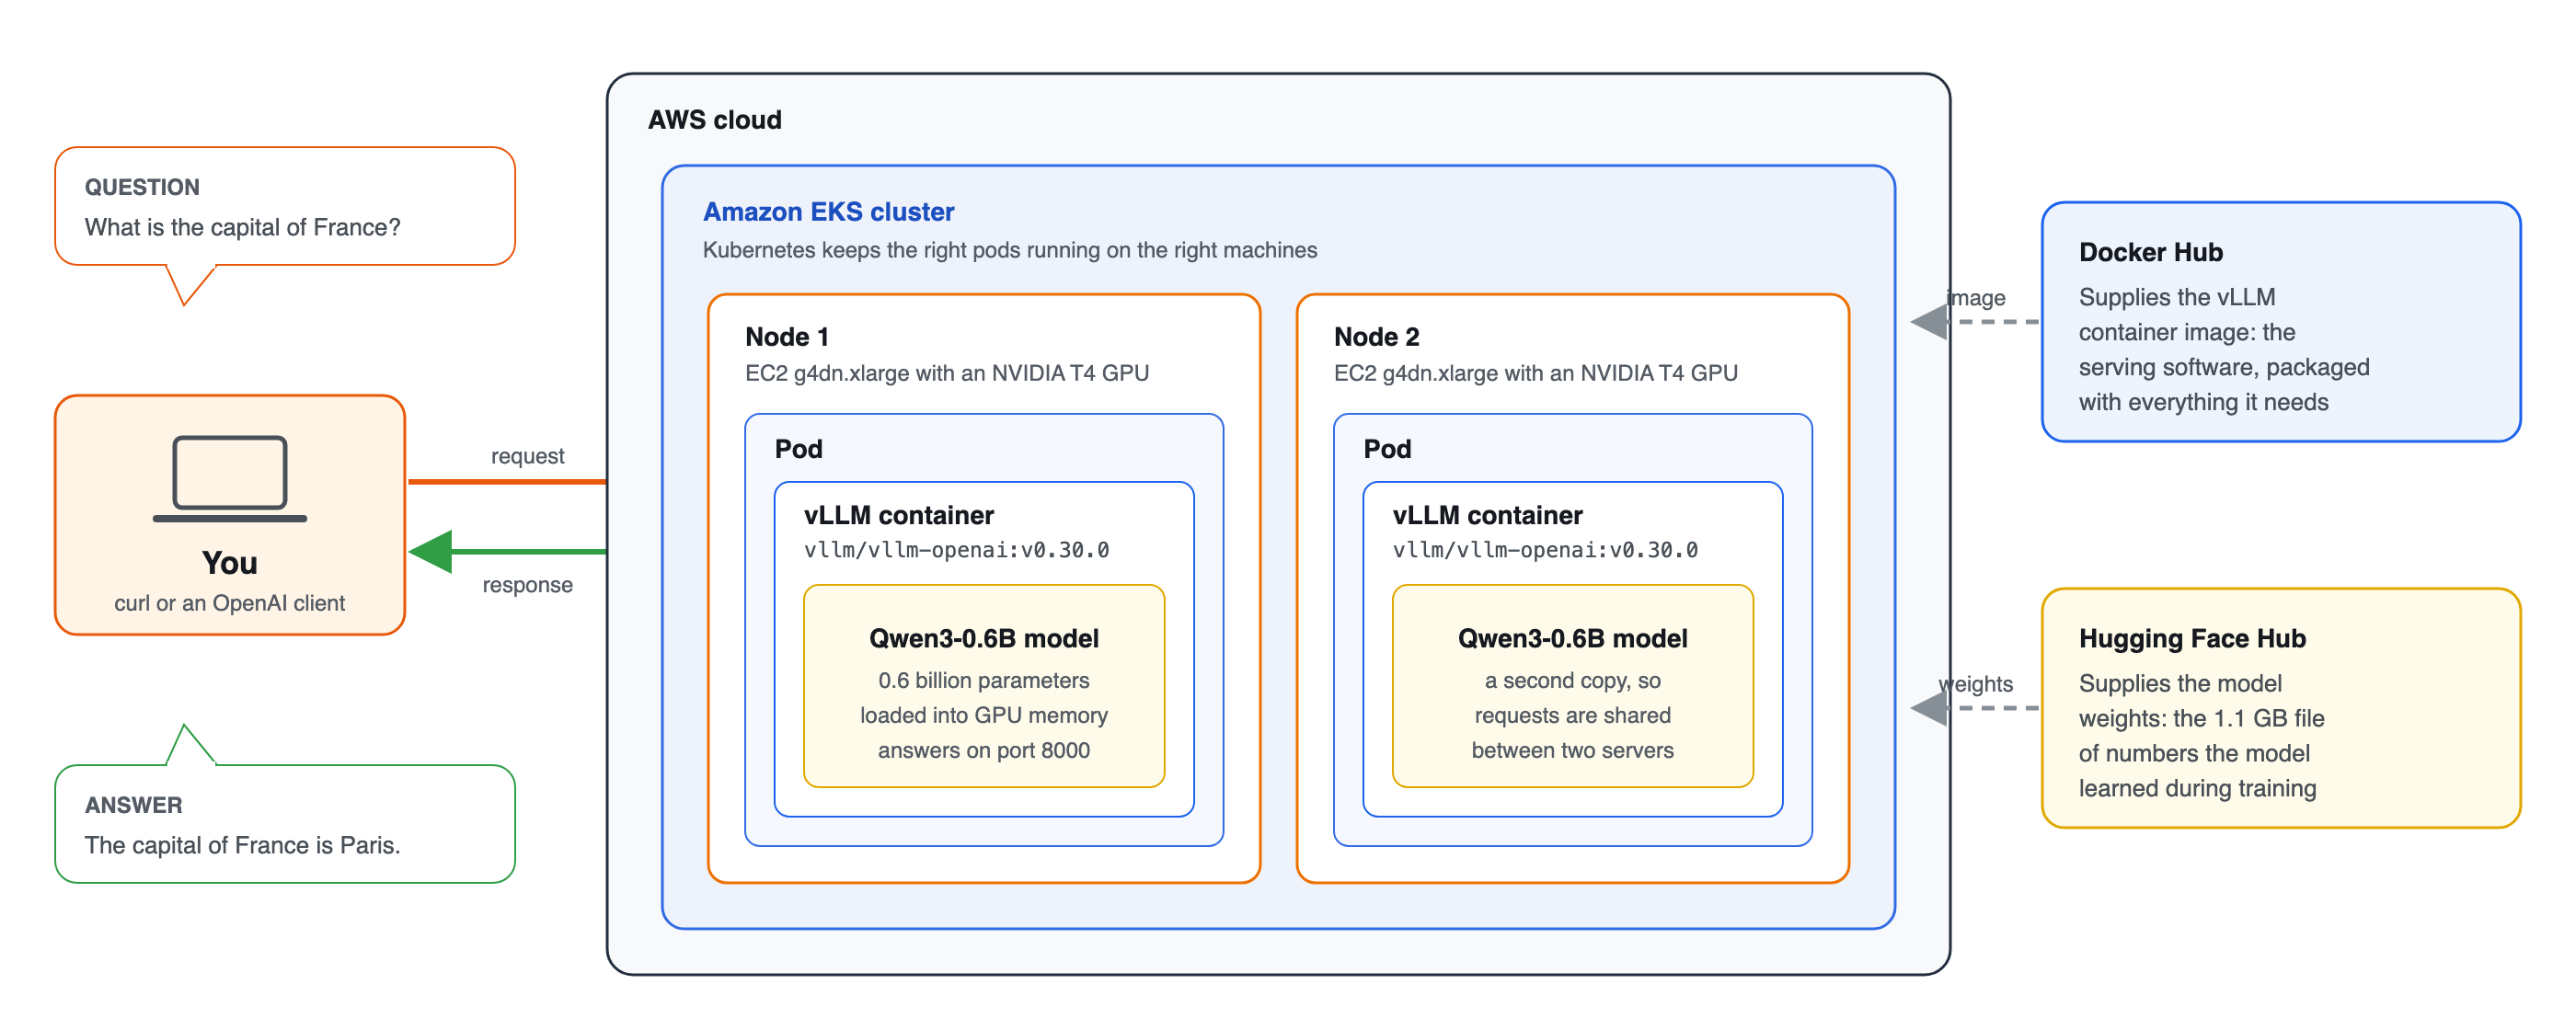Select the 'Node 2' heading

point(1376,337)
